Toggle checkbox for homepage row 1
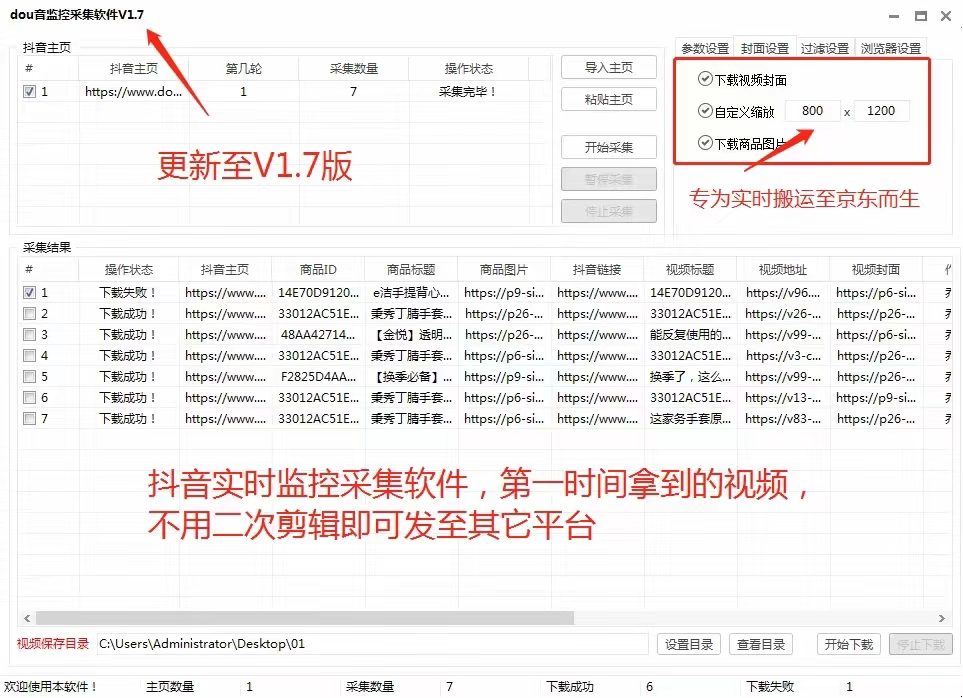 pyautogui.click(x=29, y=91)
